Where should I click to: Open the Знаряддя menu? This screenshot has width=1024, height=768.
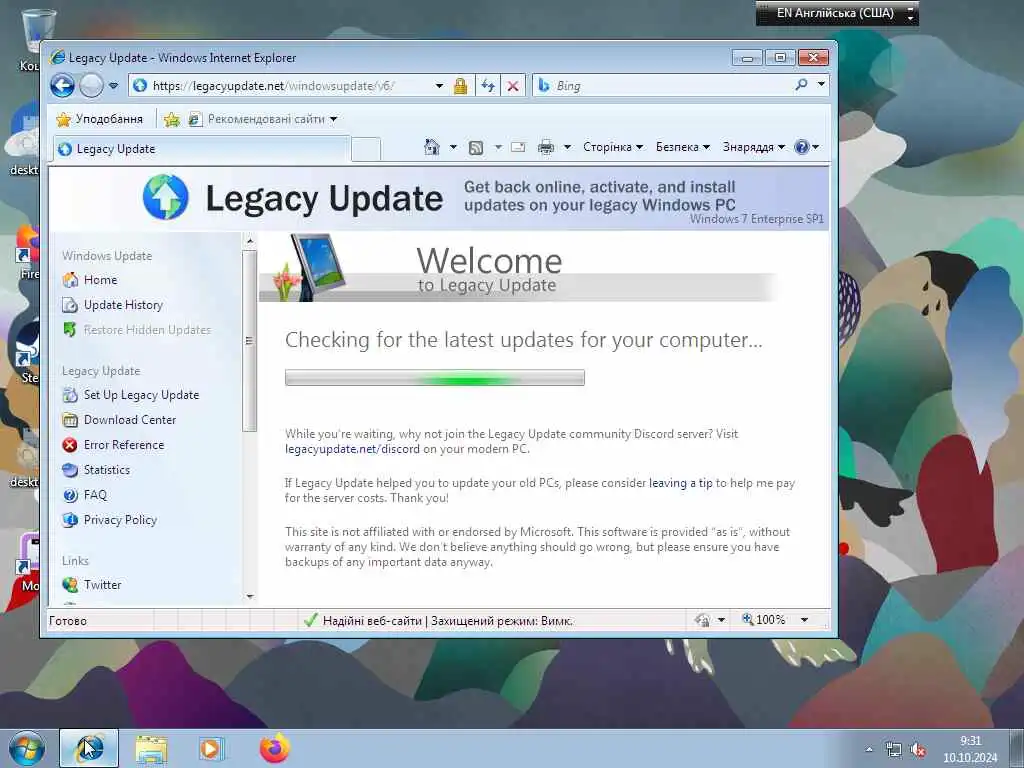[x=754, y=147]
